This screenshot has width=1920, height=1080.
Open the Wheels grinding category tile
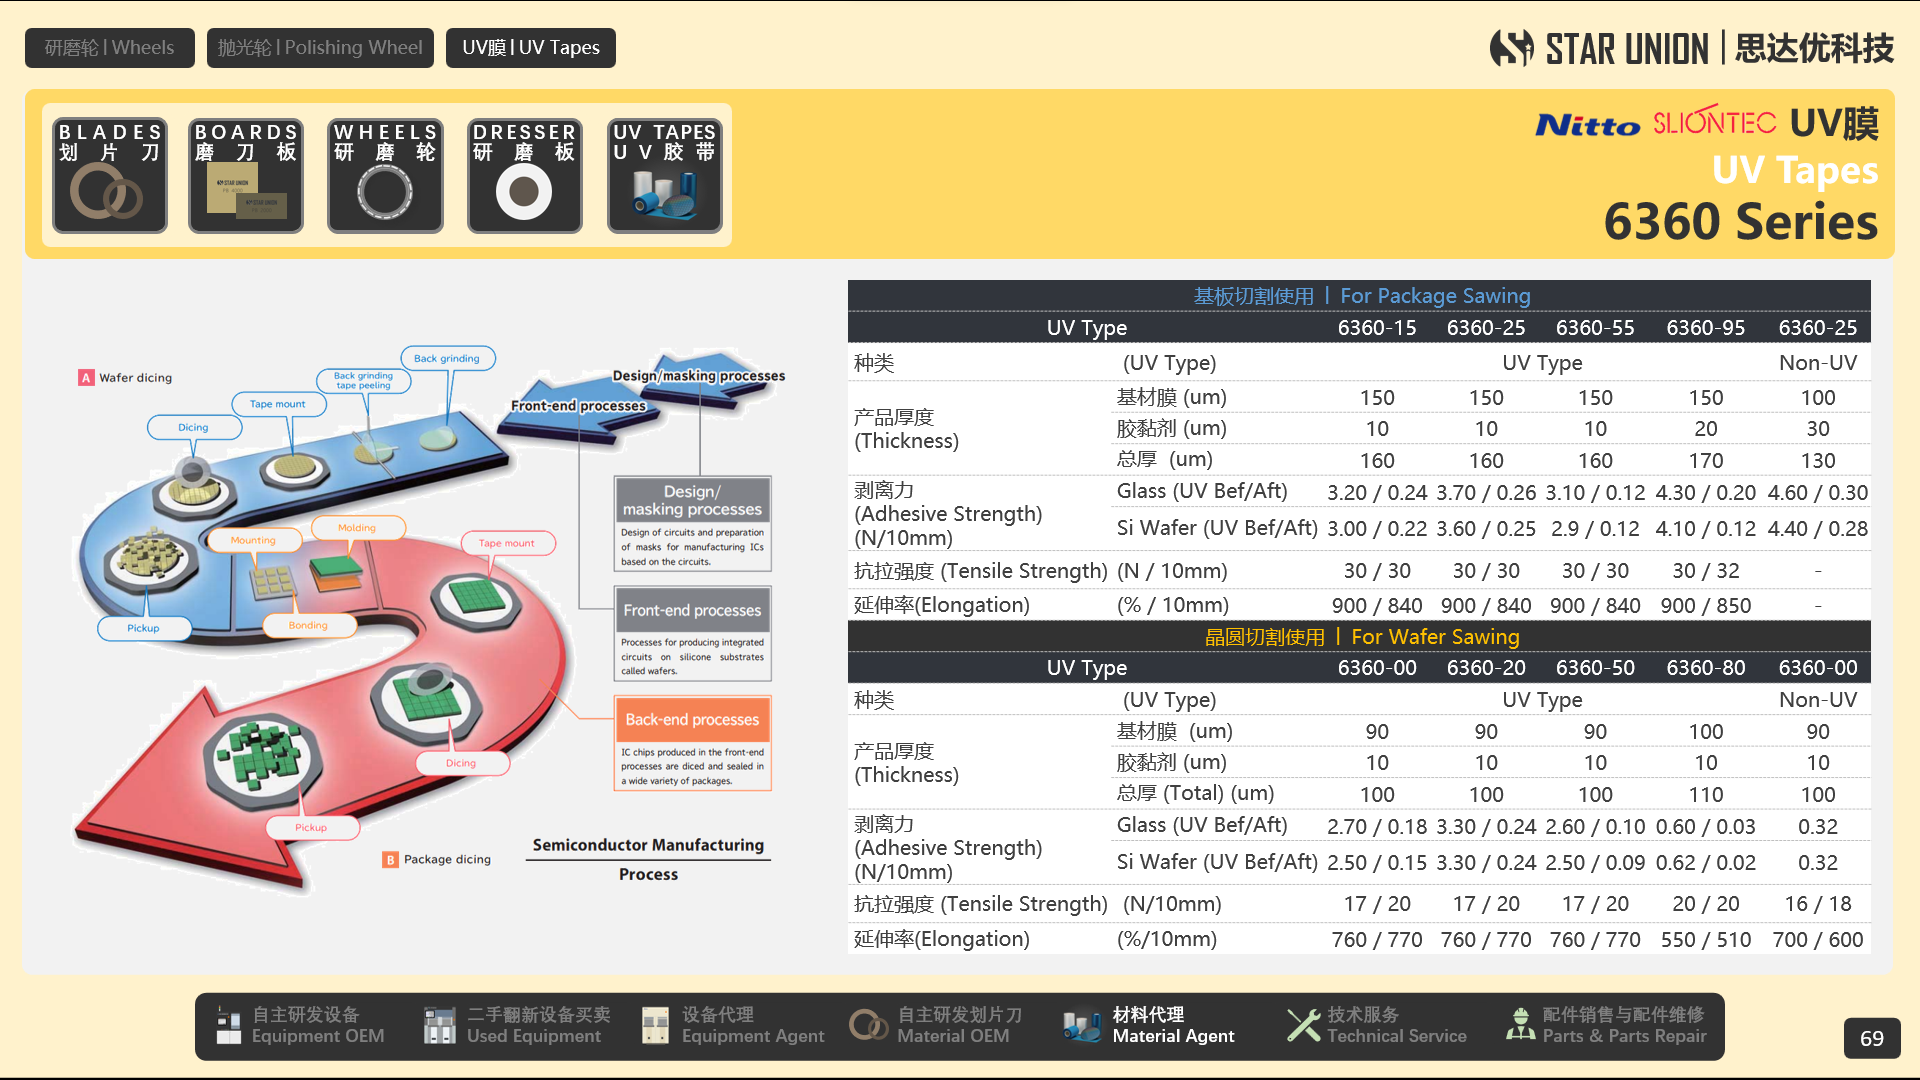coord(385,176)
